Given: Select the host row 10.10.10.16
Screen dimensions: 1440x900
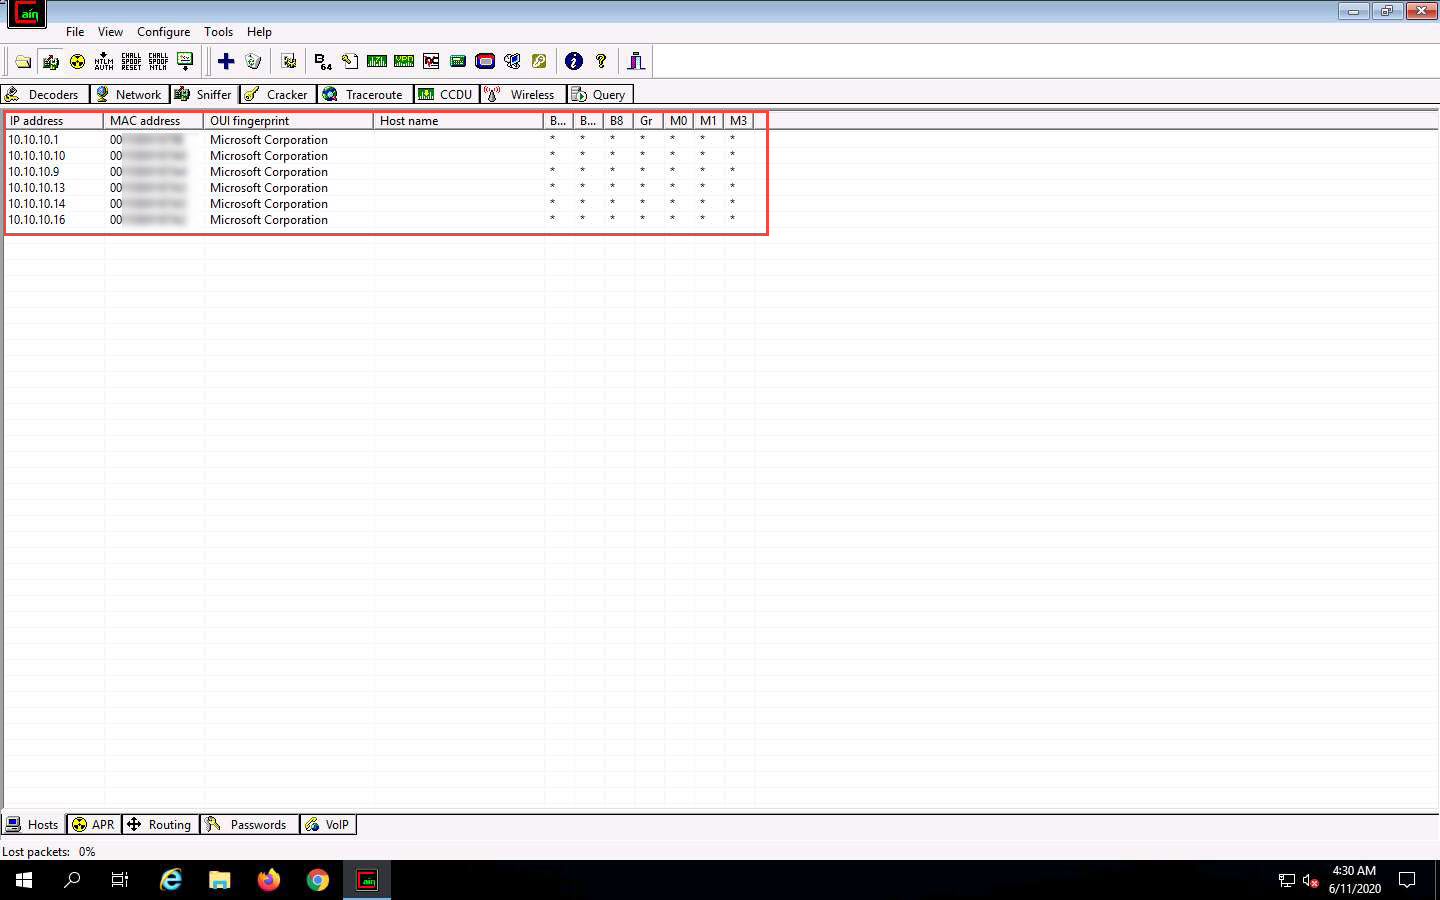Looking at the screenshot, I should (380, 220).
